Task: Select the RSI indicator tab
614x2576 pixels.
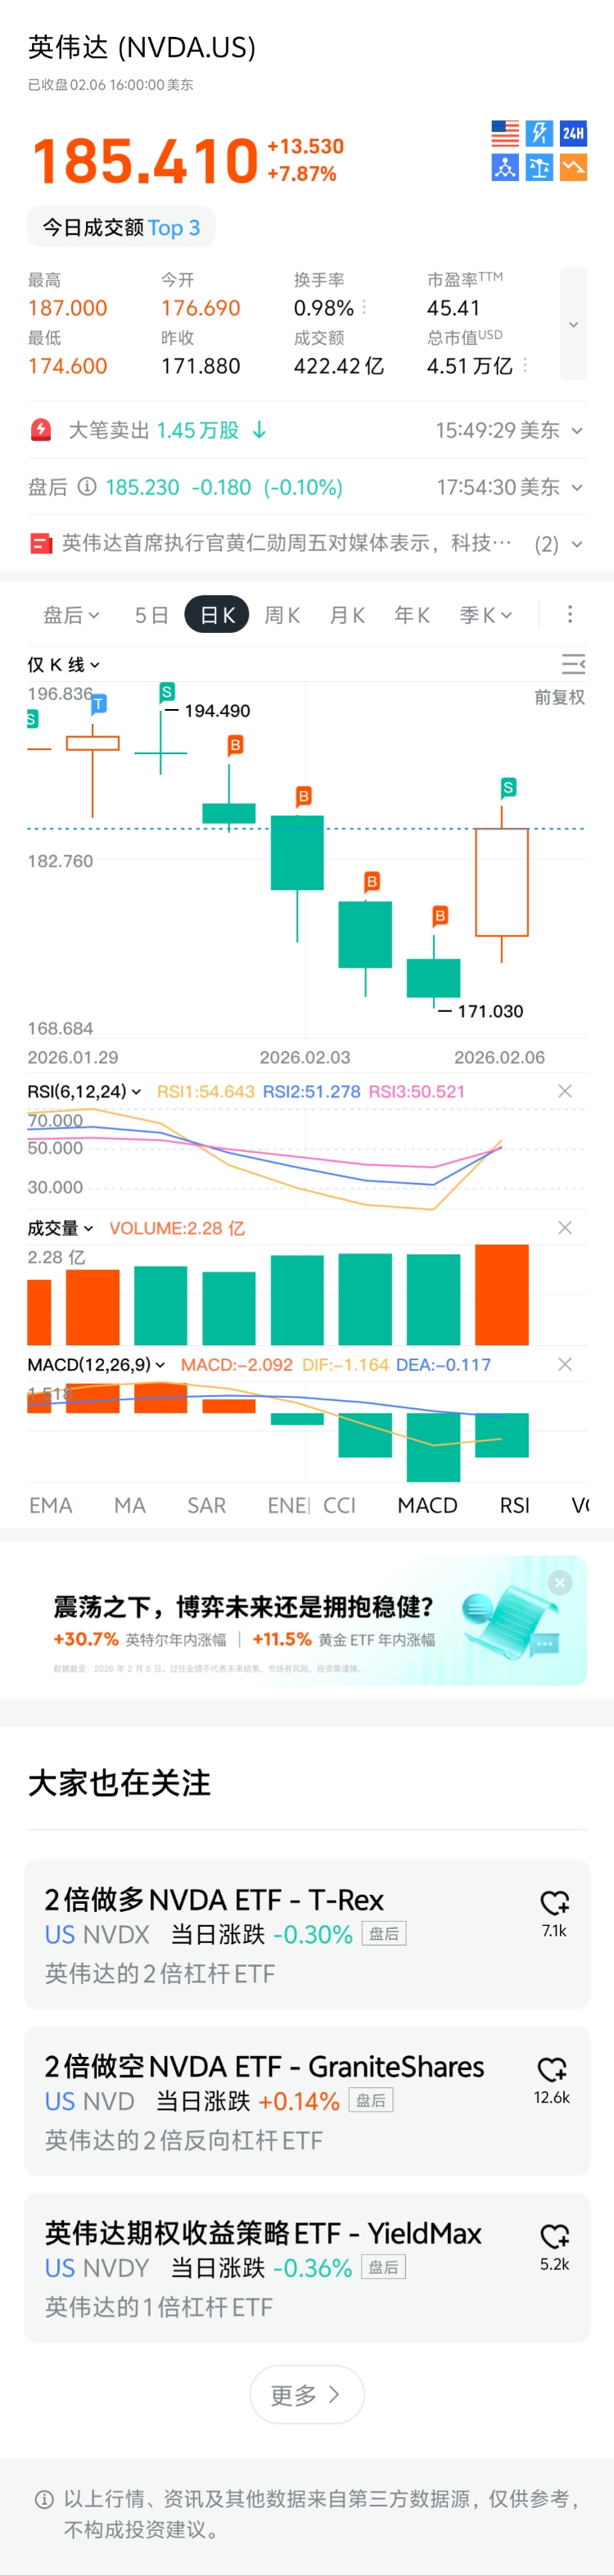Action: pyautogui.click(x=514, y=1505)
